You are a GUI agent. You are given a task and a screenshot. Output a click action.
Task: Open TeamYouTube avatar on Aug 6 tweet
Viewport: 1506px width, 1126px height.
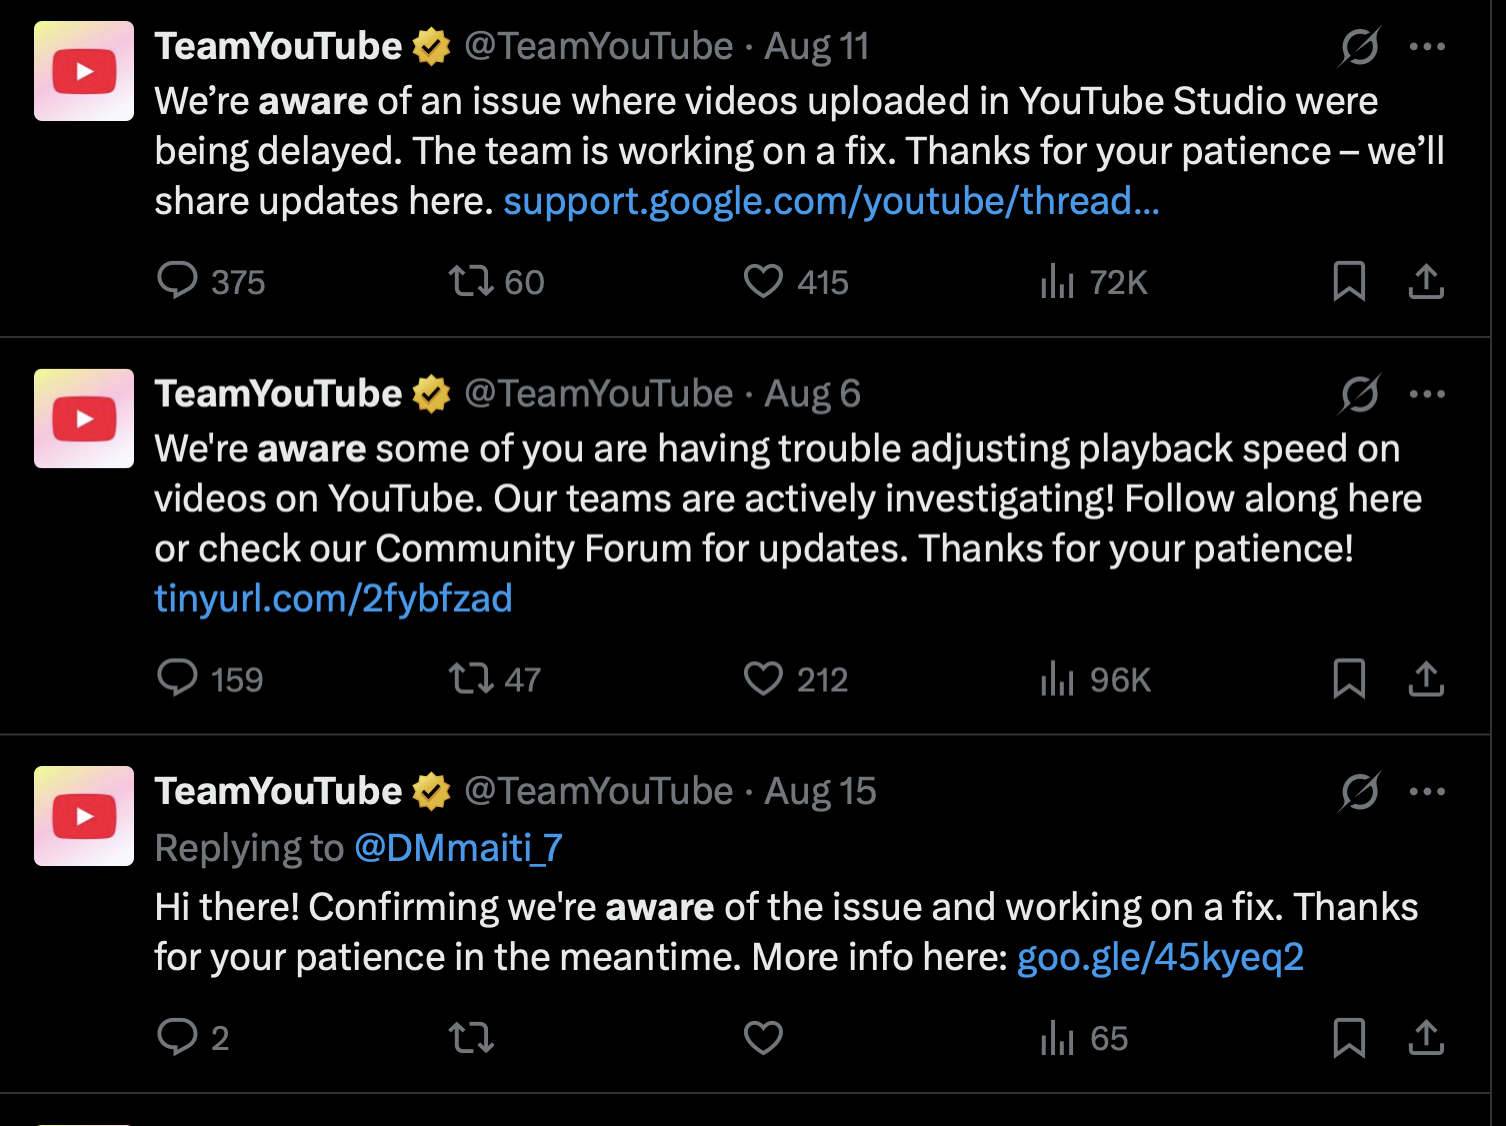pyautogui.click(x=84, y=418)
